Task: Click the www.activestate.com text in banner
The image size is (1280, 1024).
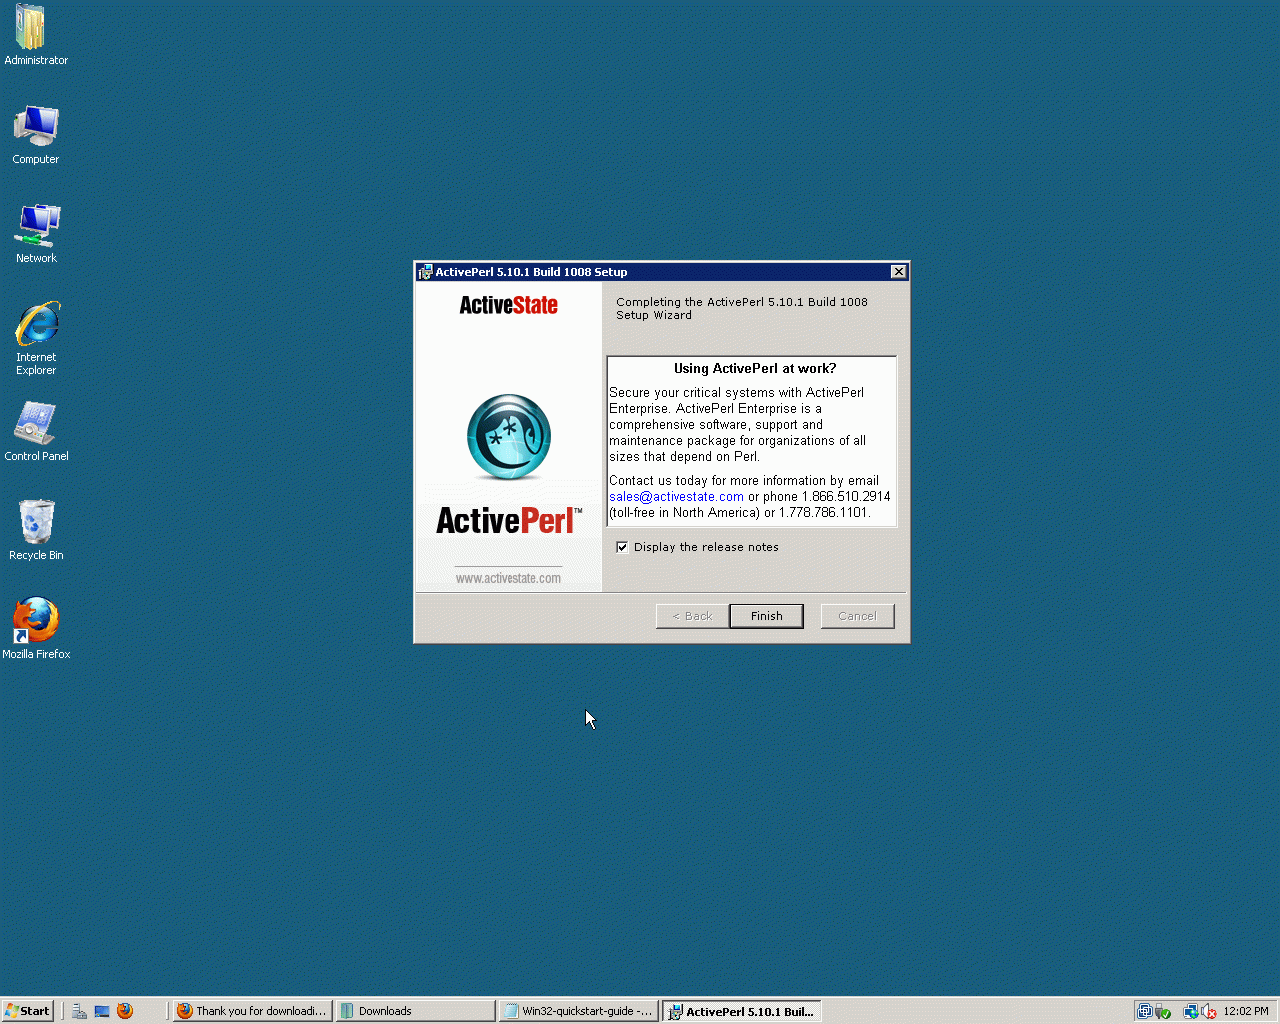Action: pos(508,578)
